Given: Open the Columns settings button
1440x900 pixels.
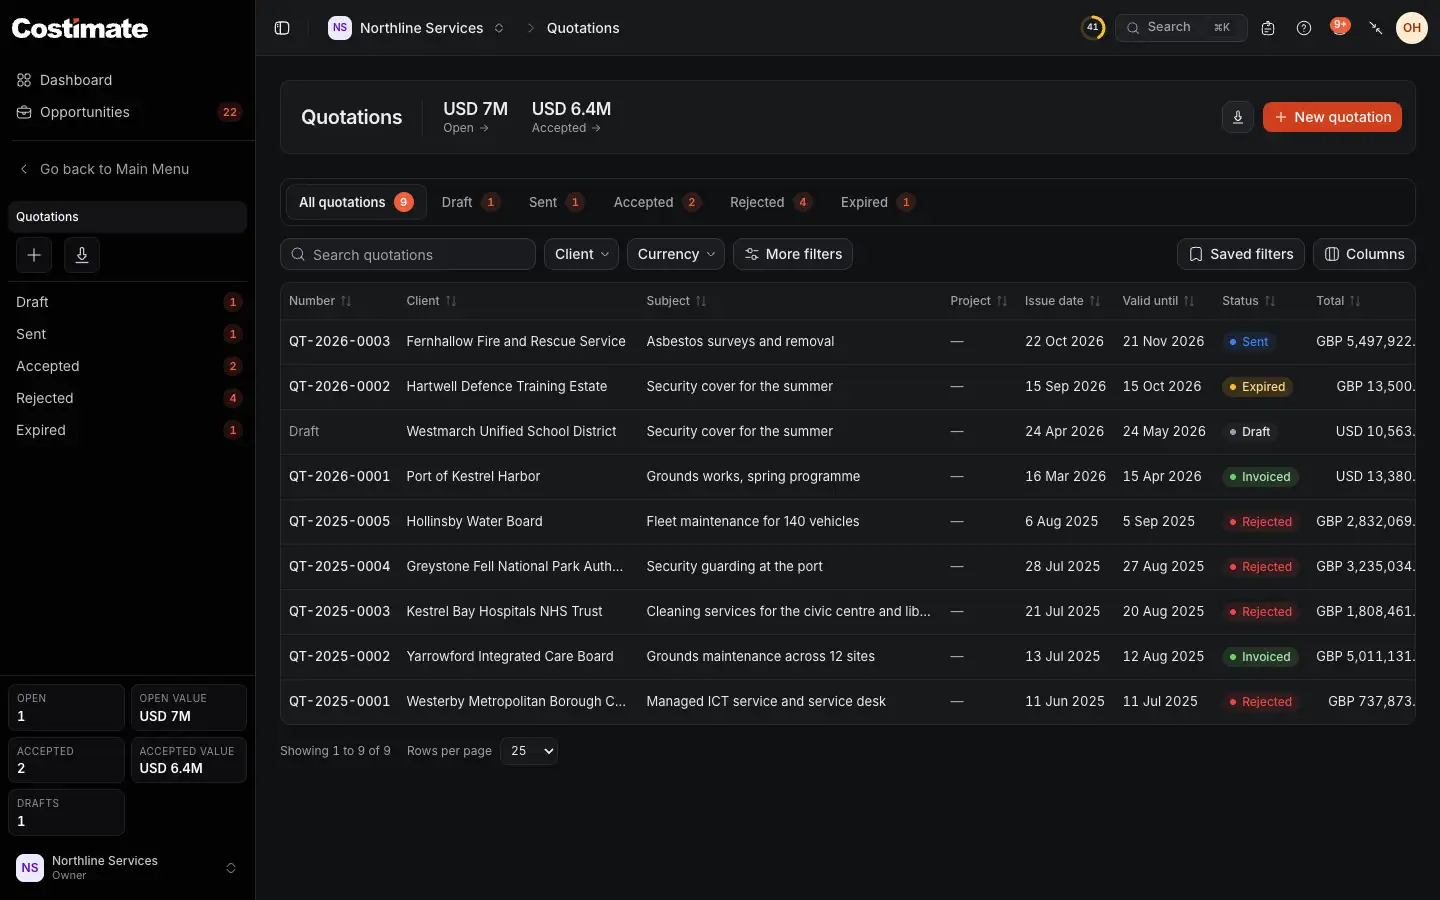Looking at the screenshot, I should [1364, 254].
